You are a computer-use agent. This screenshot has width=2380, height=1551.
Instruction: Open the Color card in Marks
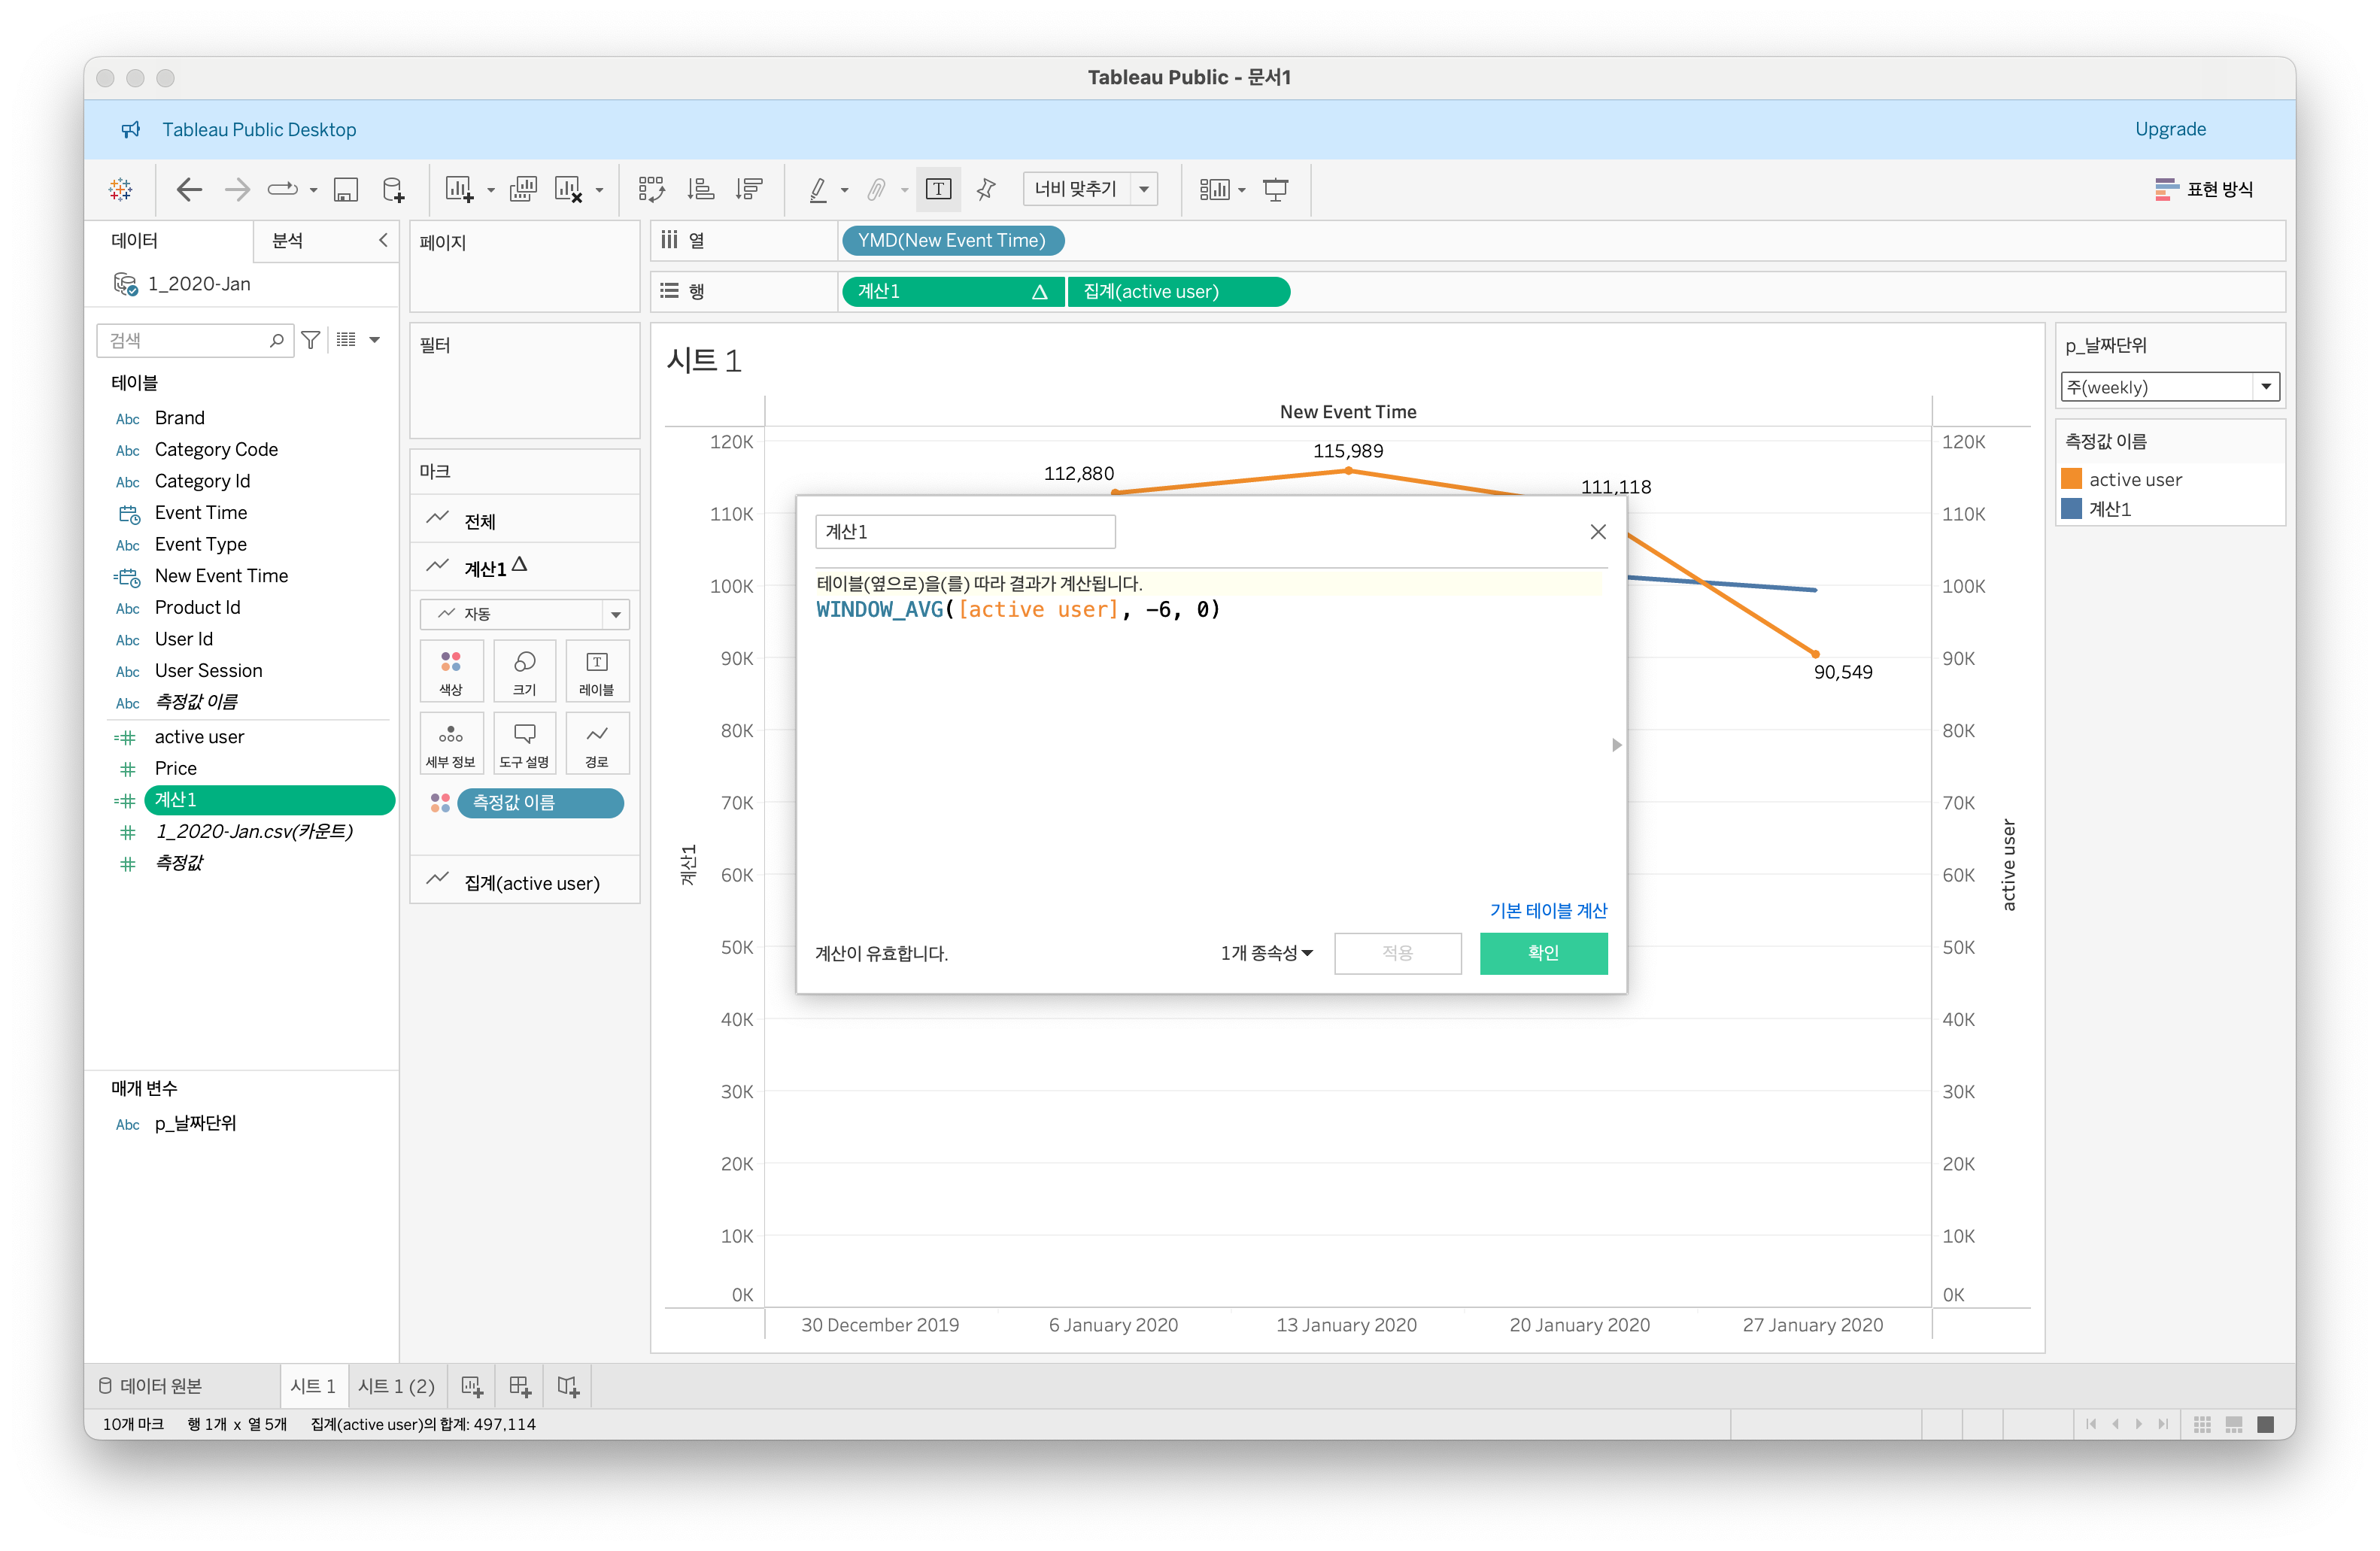[451, 671]
